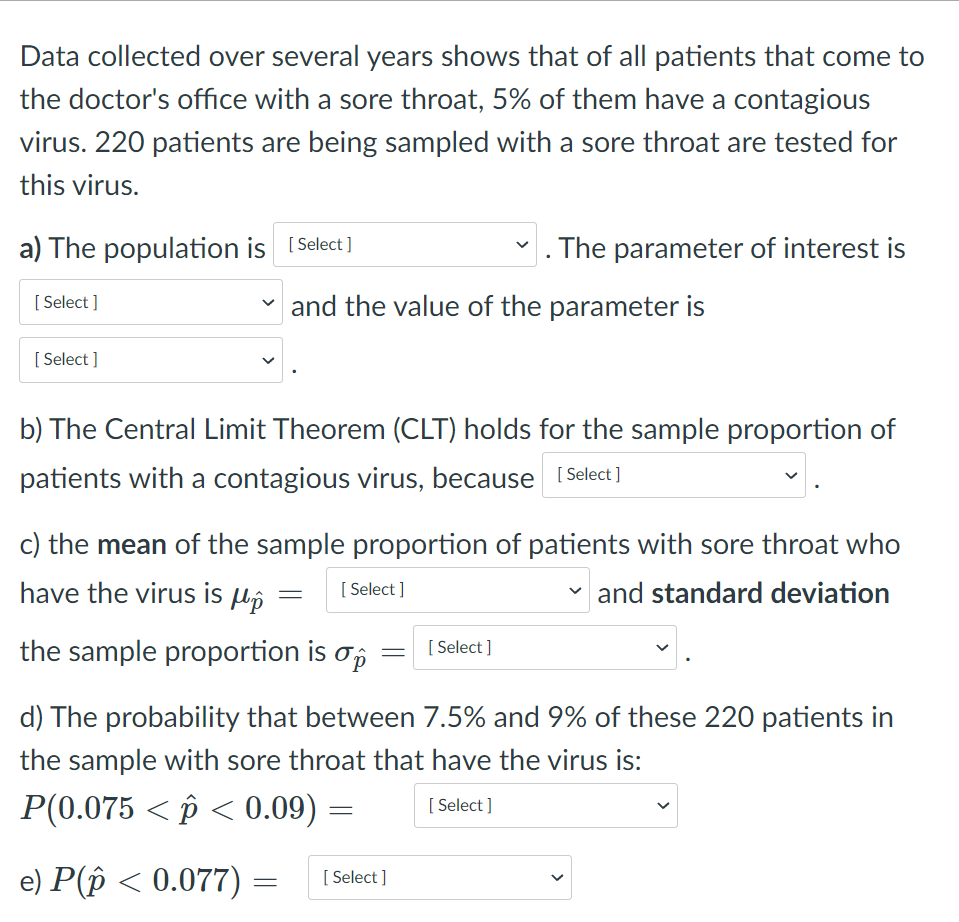959x922 pixels.
Task: Click the chevron on the parameter value dropdown
Action: 267,359
